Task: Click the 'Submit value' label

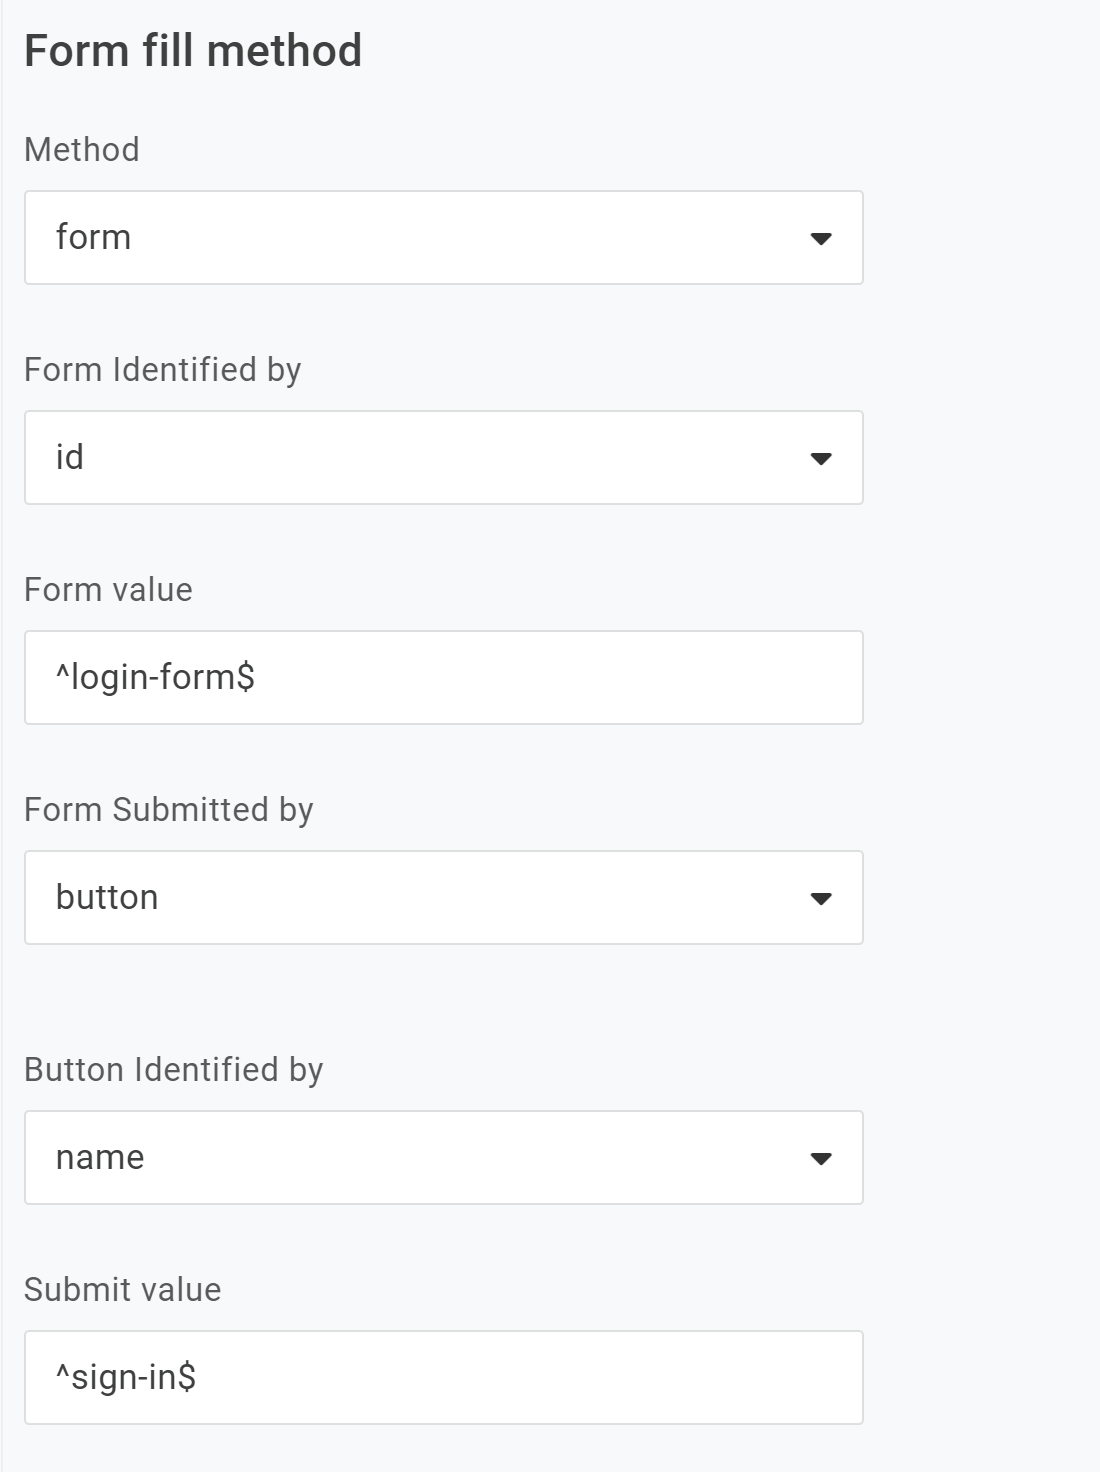Action: click(x=122, y=1290)
